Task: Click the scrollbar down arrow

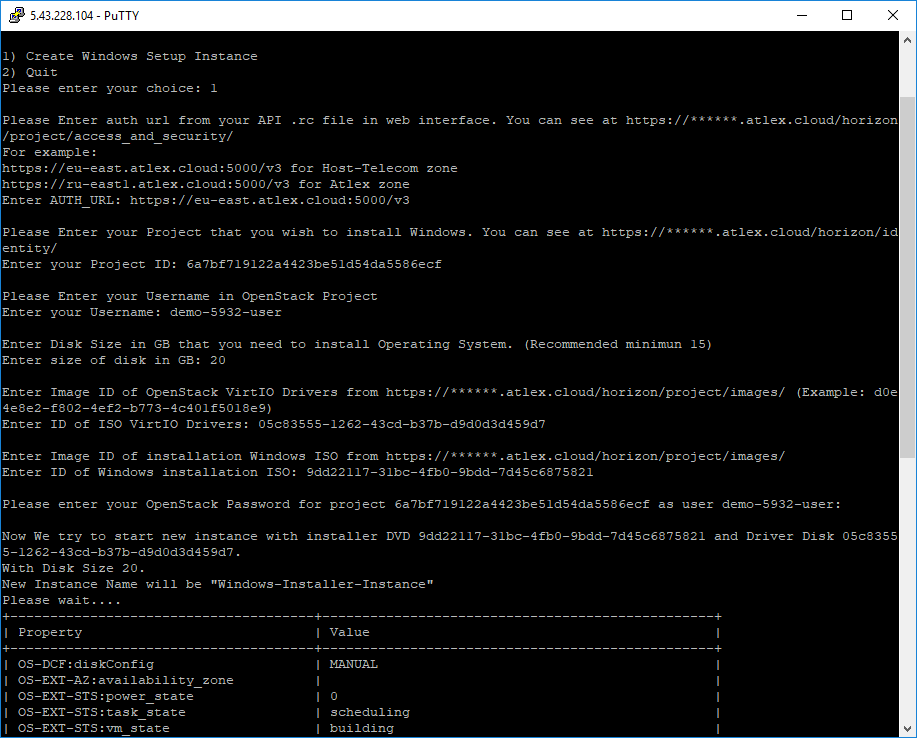Action: point(907,729)
